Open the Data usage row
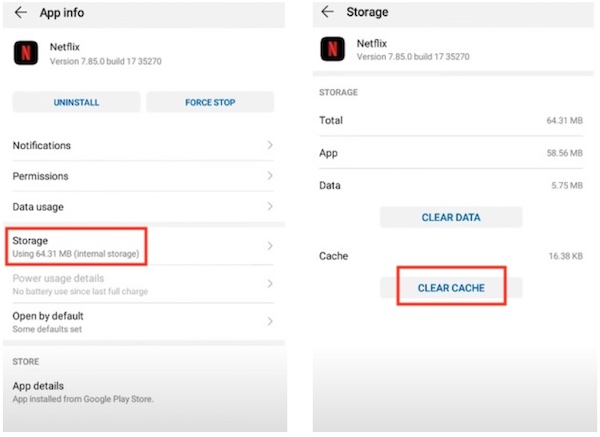 click(x=143, y=207)
